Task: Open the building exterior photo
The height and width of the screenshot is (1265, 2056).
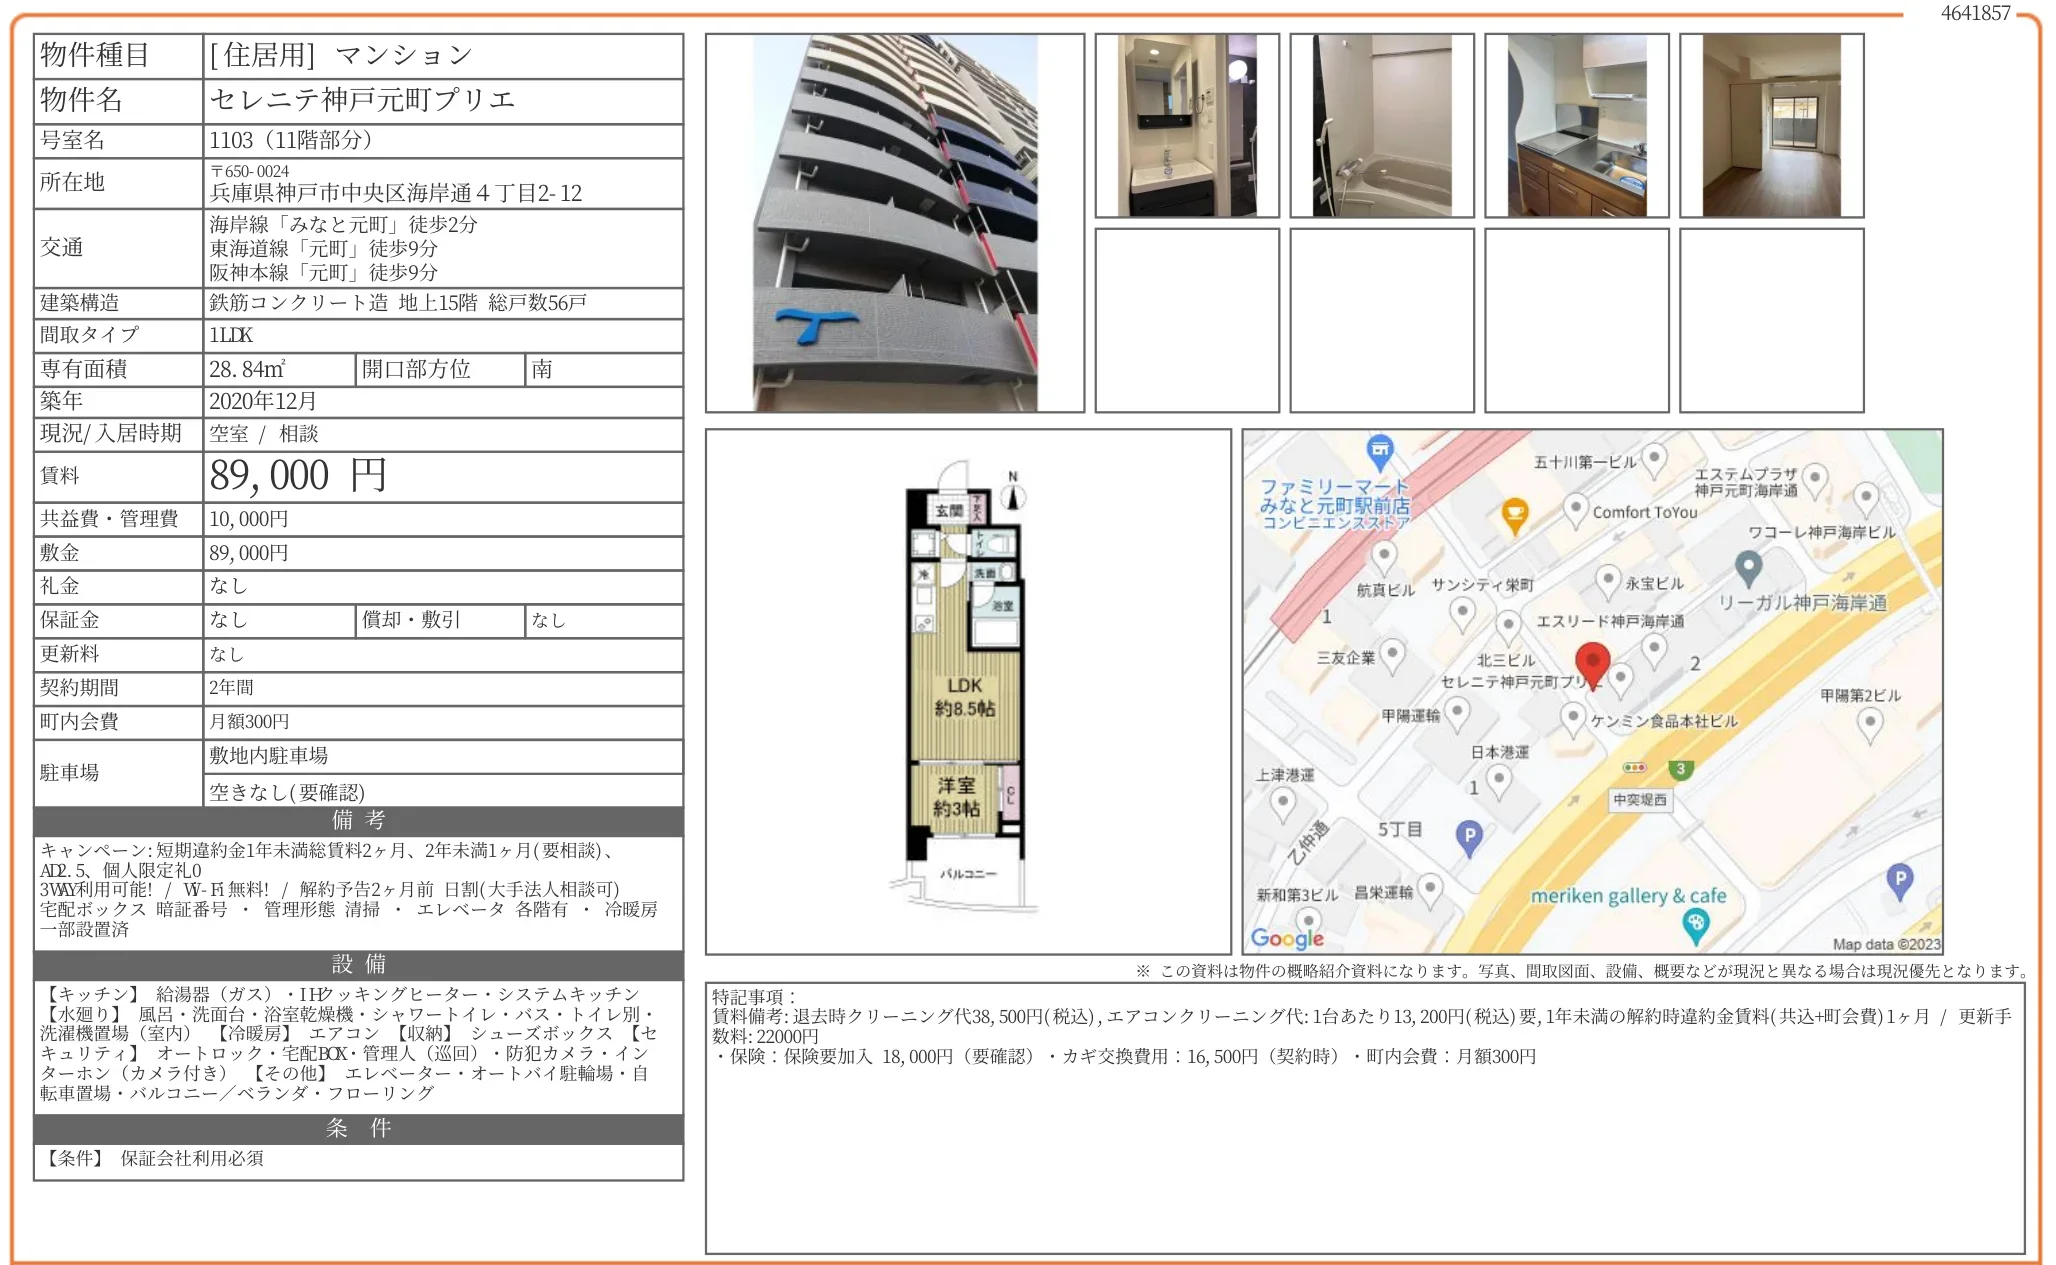Action: tap(895, 222)
